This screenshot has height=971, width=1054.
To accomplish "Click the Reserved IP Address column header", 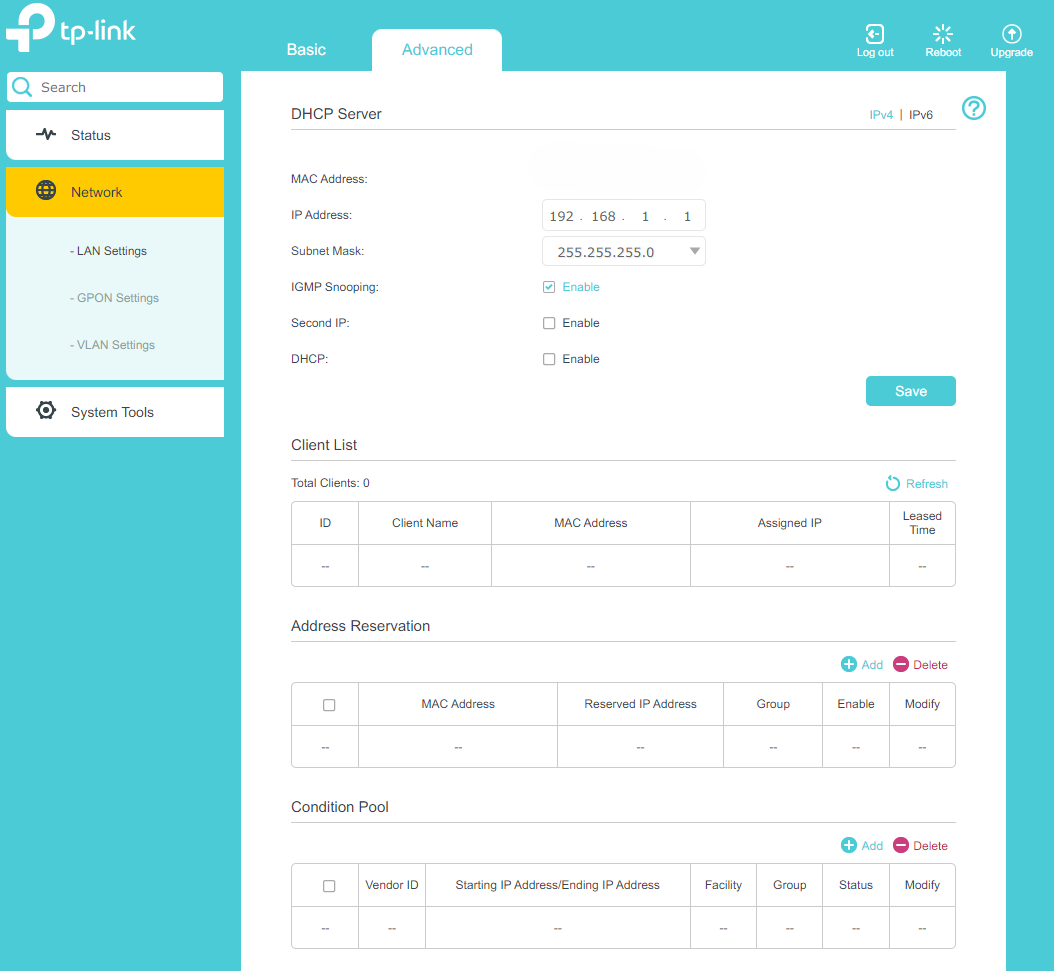I will coord(640,704).
